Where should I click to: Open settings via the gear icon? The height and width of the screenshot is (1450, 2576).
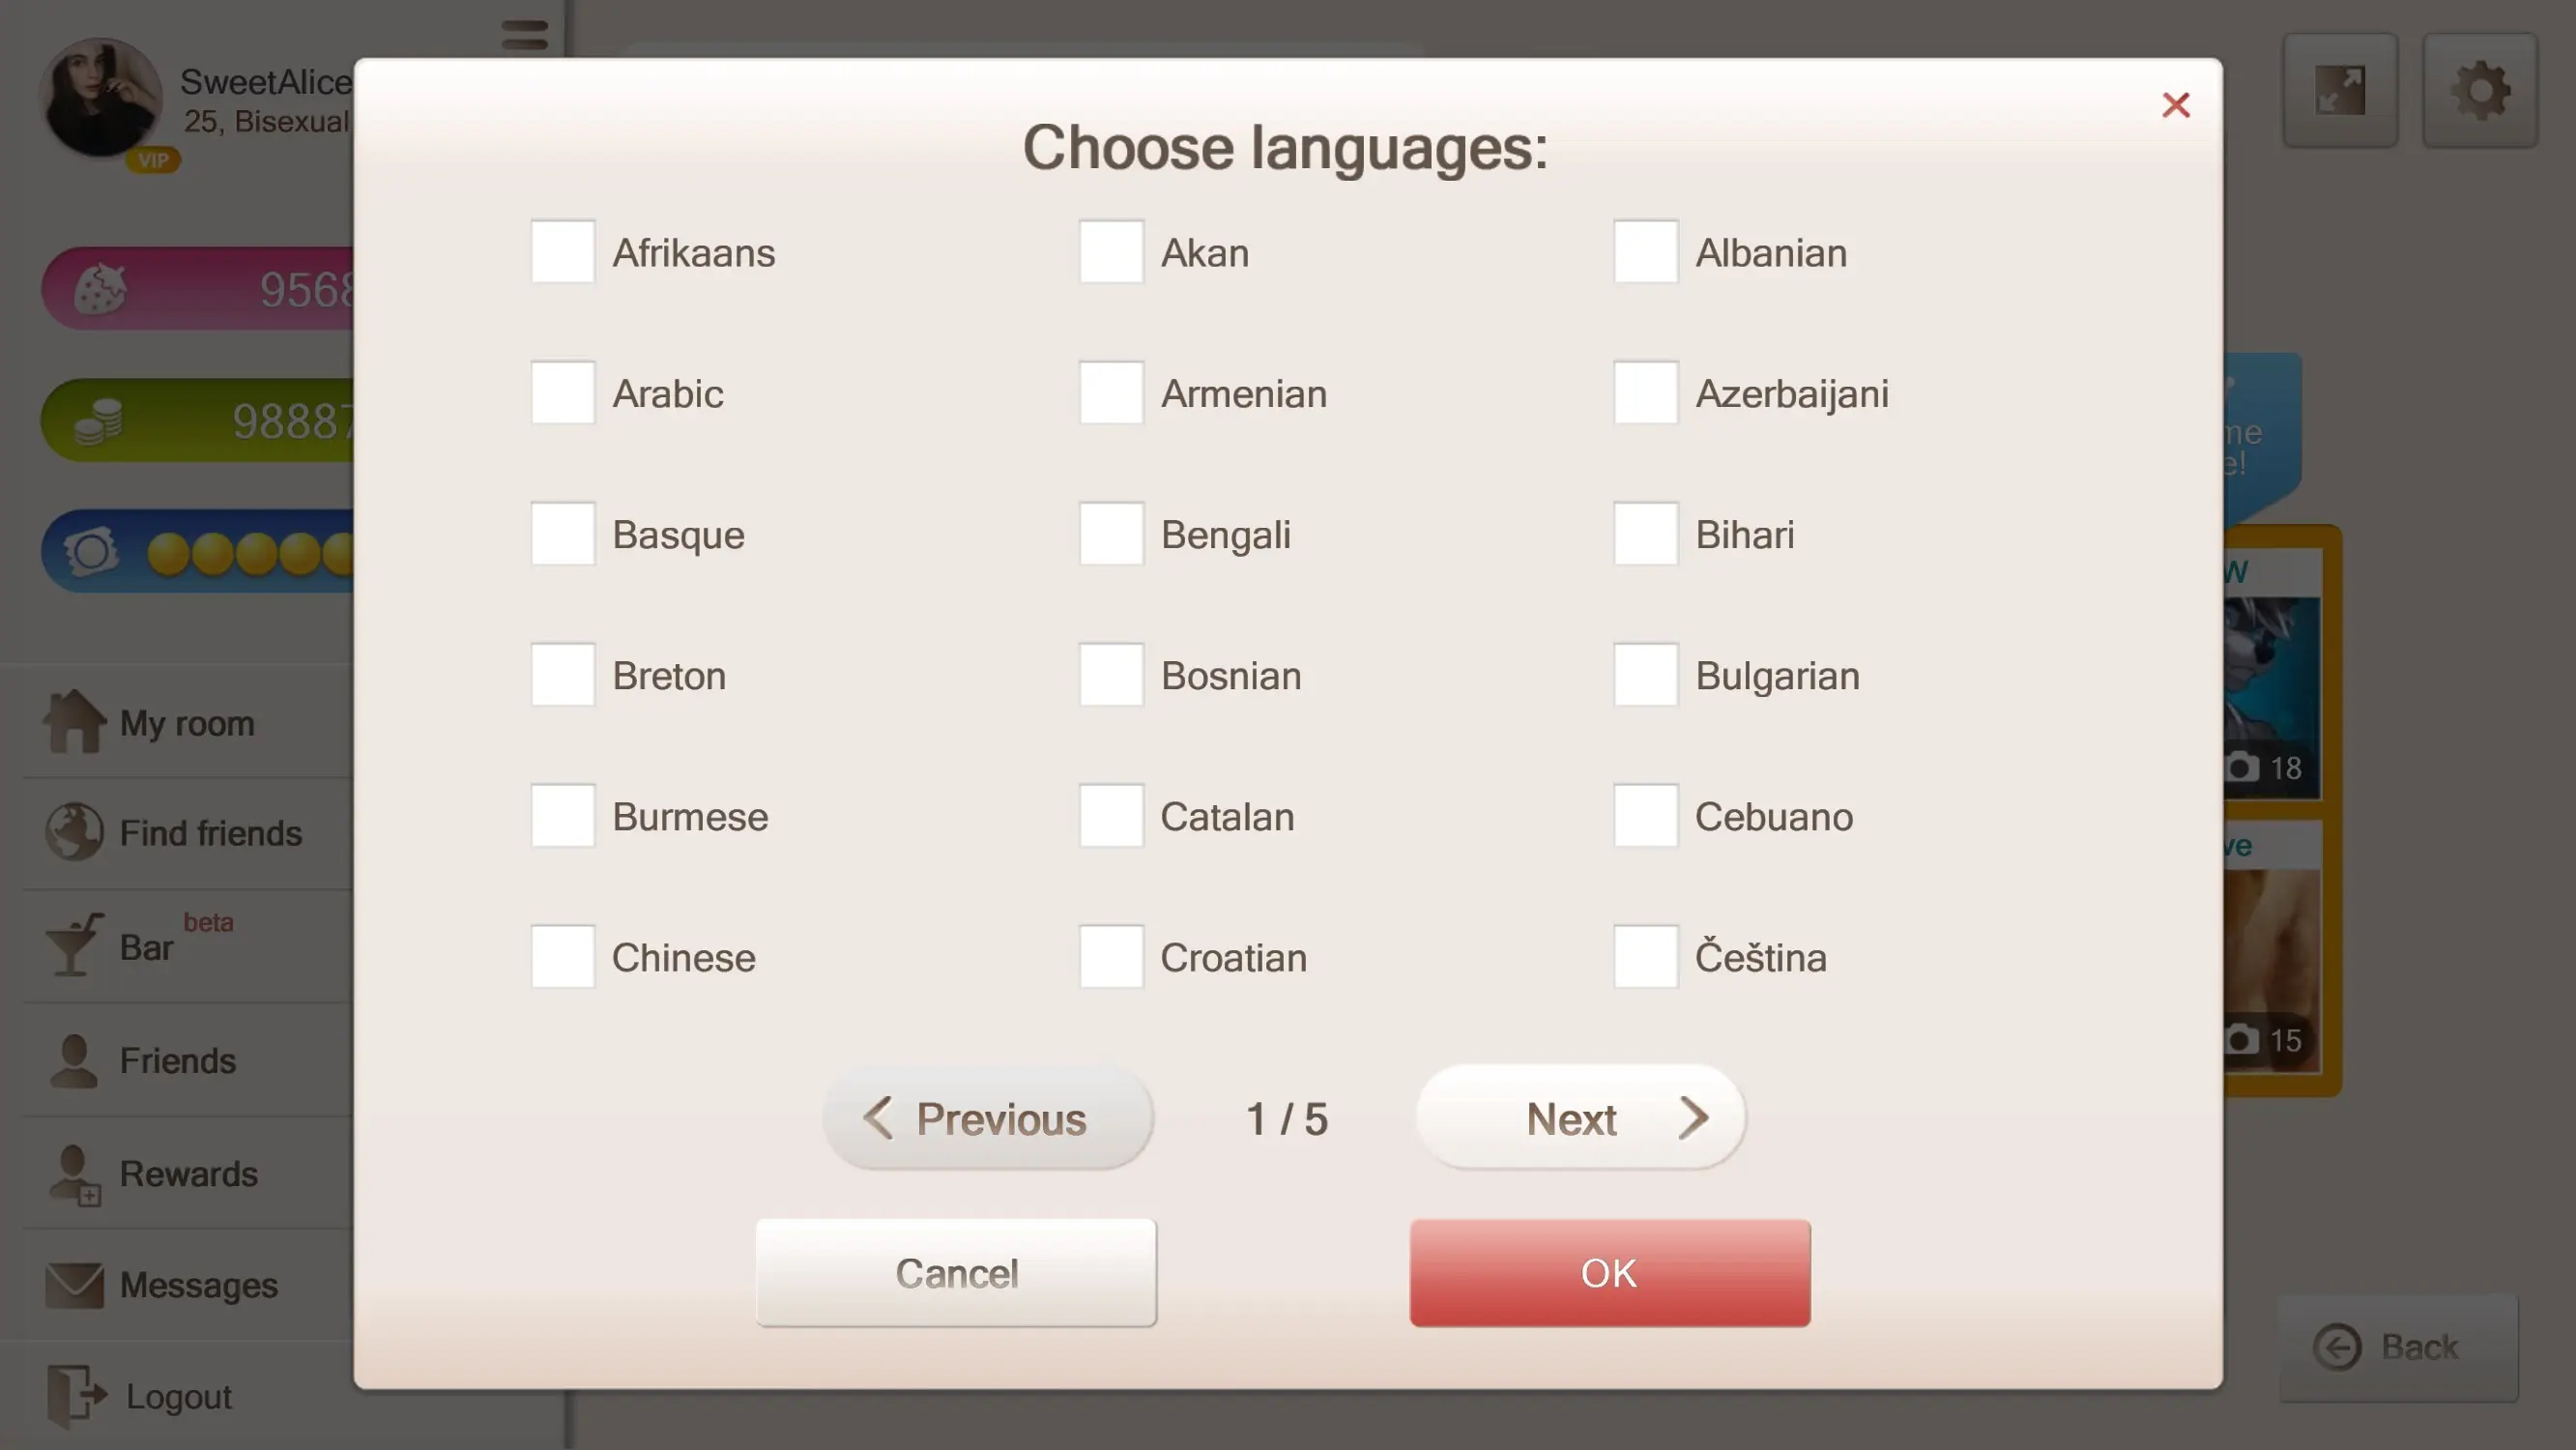[2480, 91]
